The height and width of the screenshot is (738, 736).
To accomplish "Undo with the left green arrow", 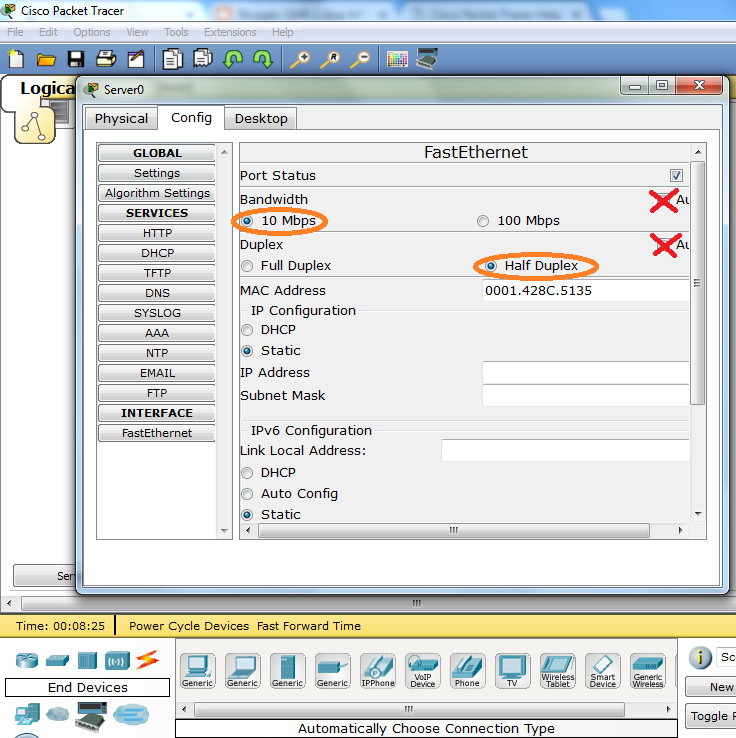I will click(233, 59).
